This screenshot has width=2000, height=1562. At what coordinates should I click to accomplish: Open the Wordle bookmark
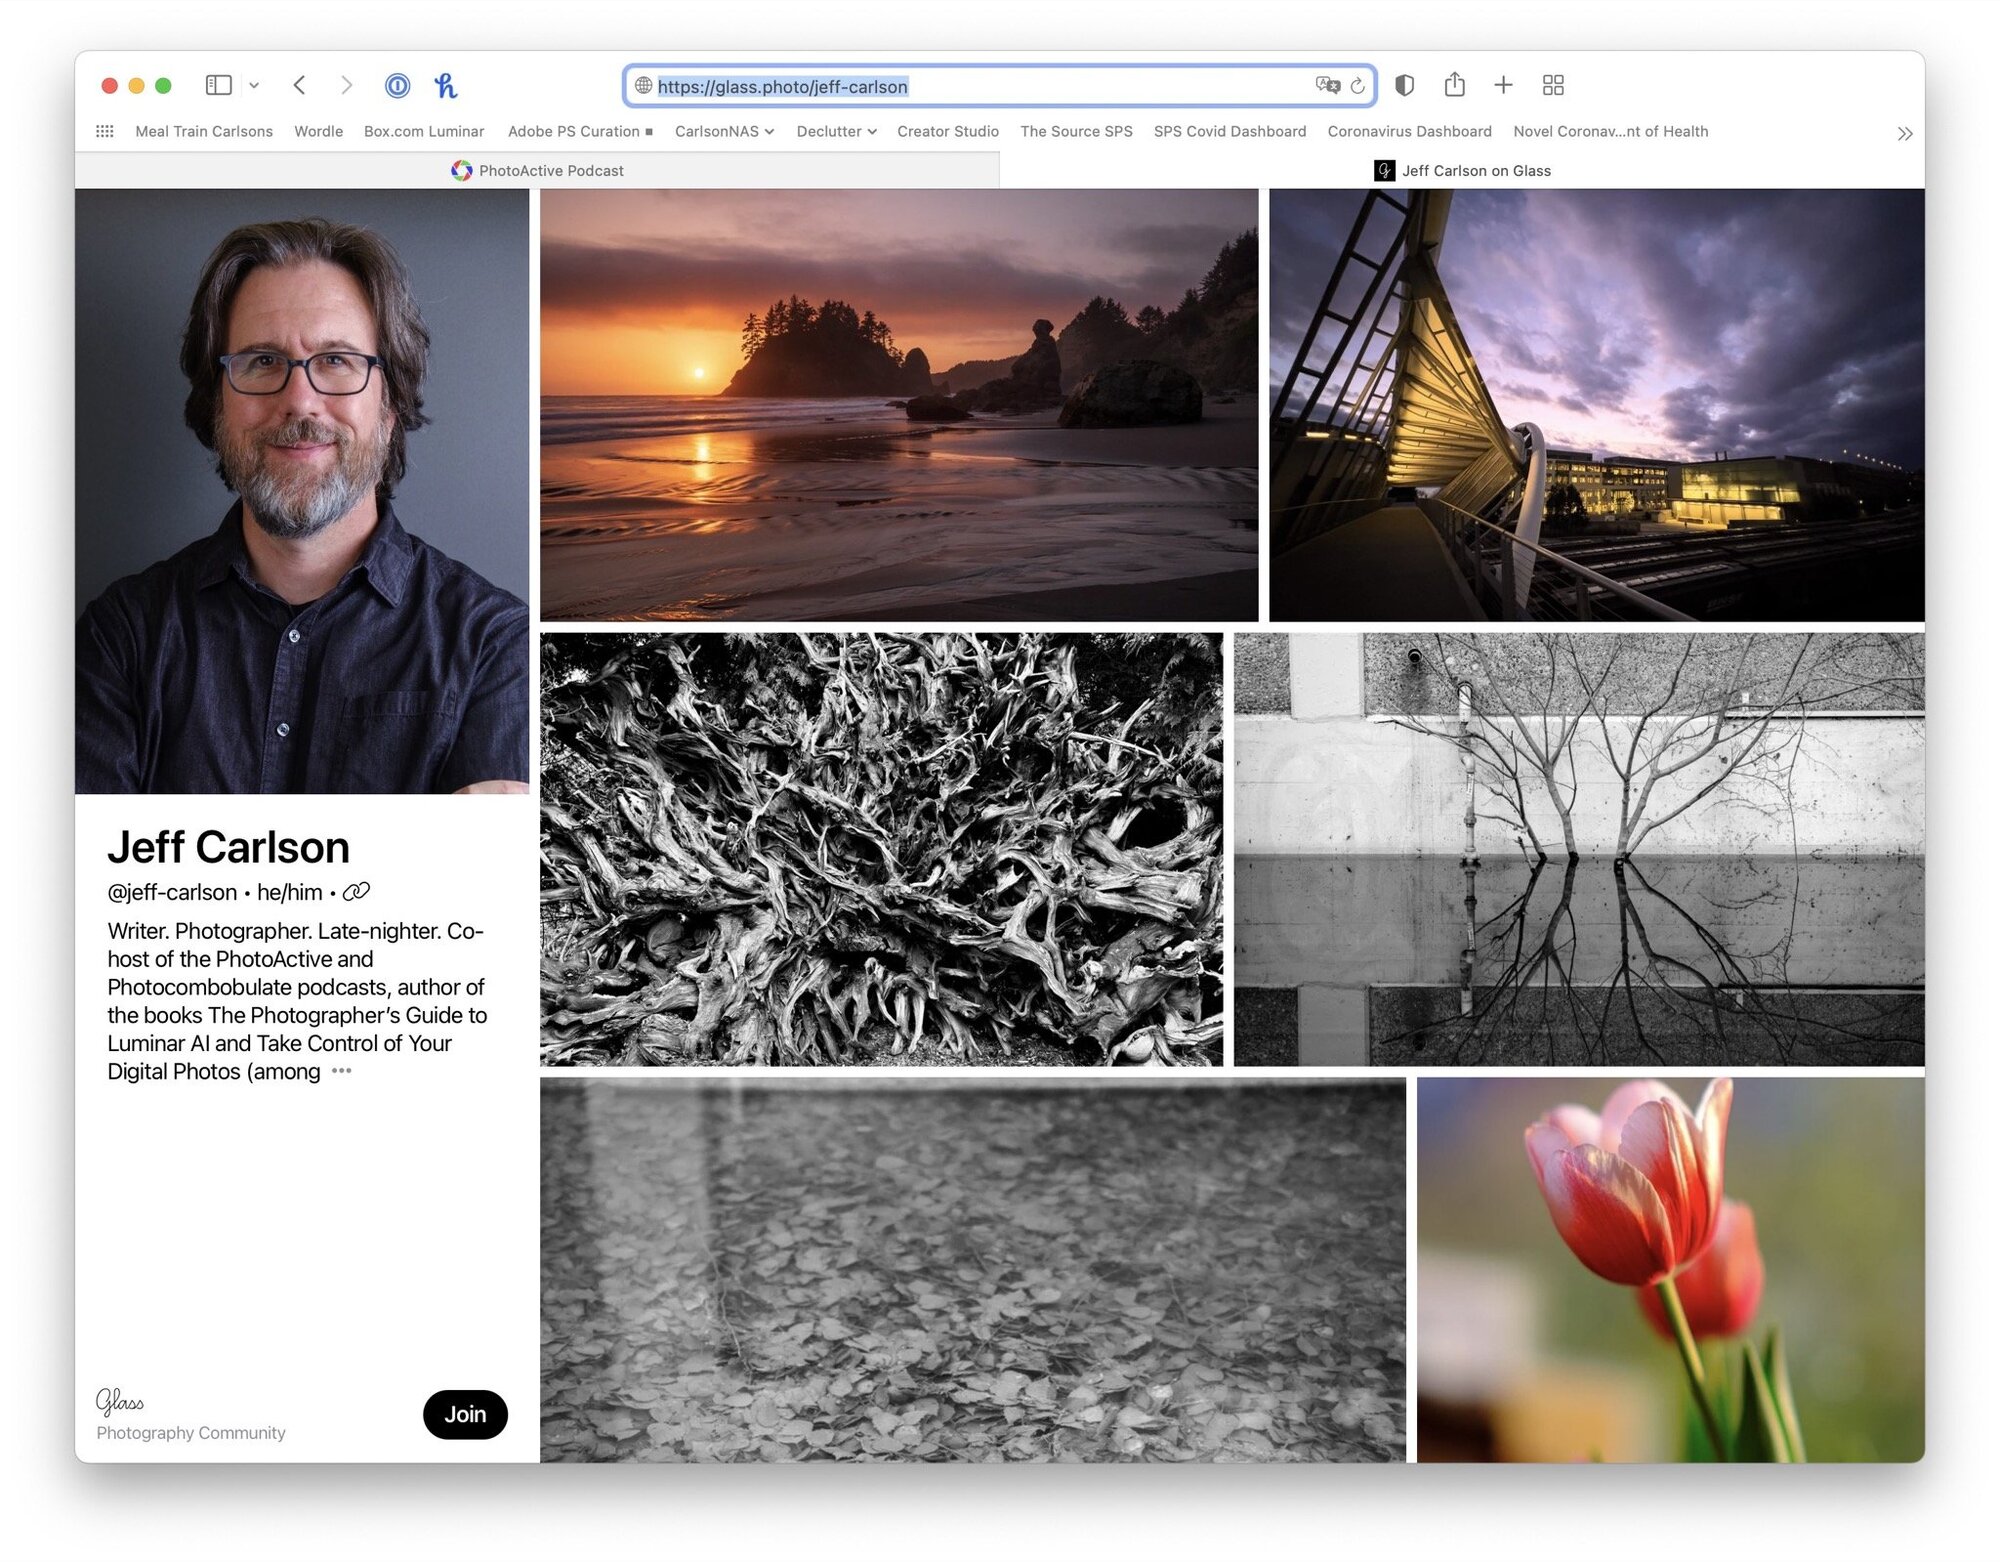(x=318, y=132)
